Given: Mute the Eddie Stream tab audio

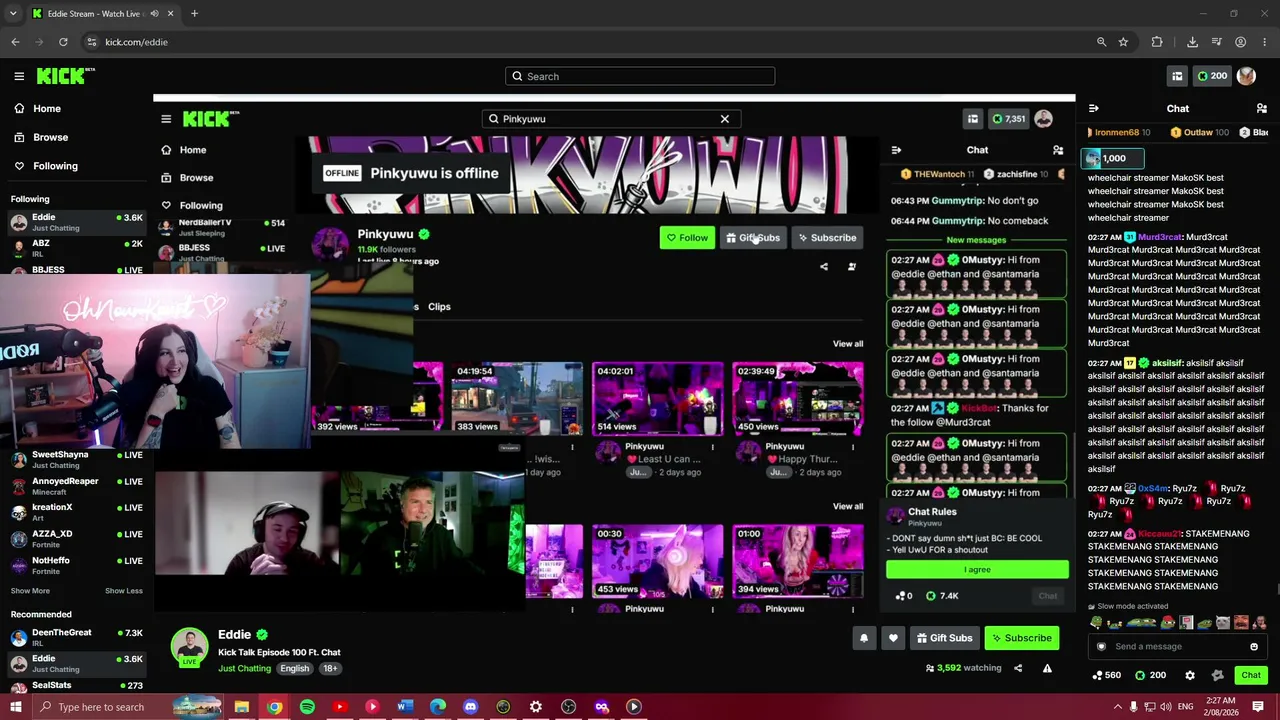Looking at the screenshot, I should 154,14.
